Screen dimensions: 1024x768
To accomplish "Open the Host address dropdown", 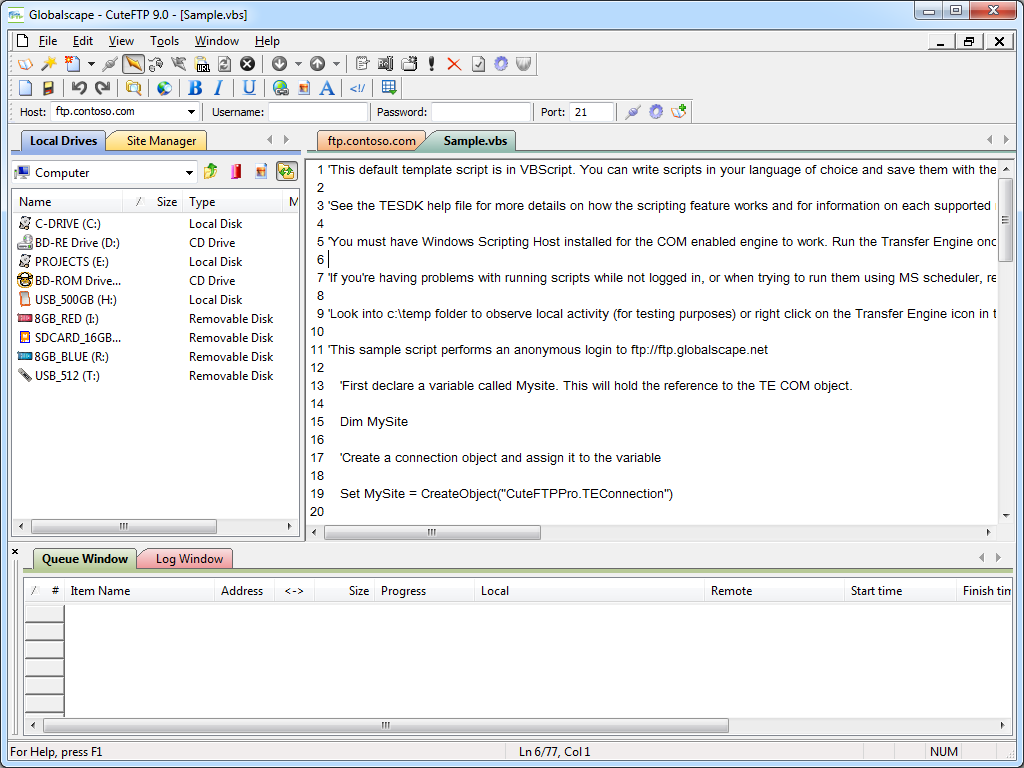I will click(x=191, y=112).
